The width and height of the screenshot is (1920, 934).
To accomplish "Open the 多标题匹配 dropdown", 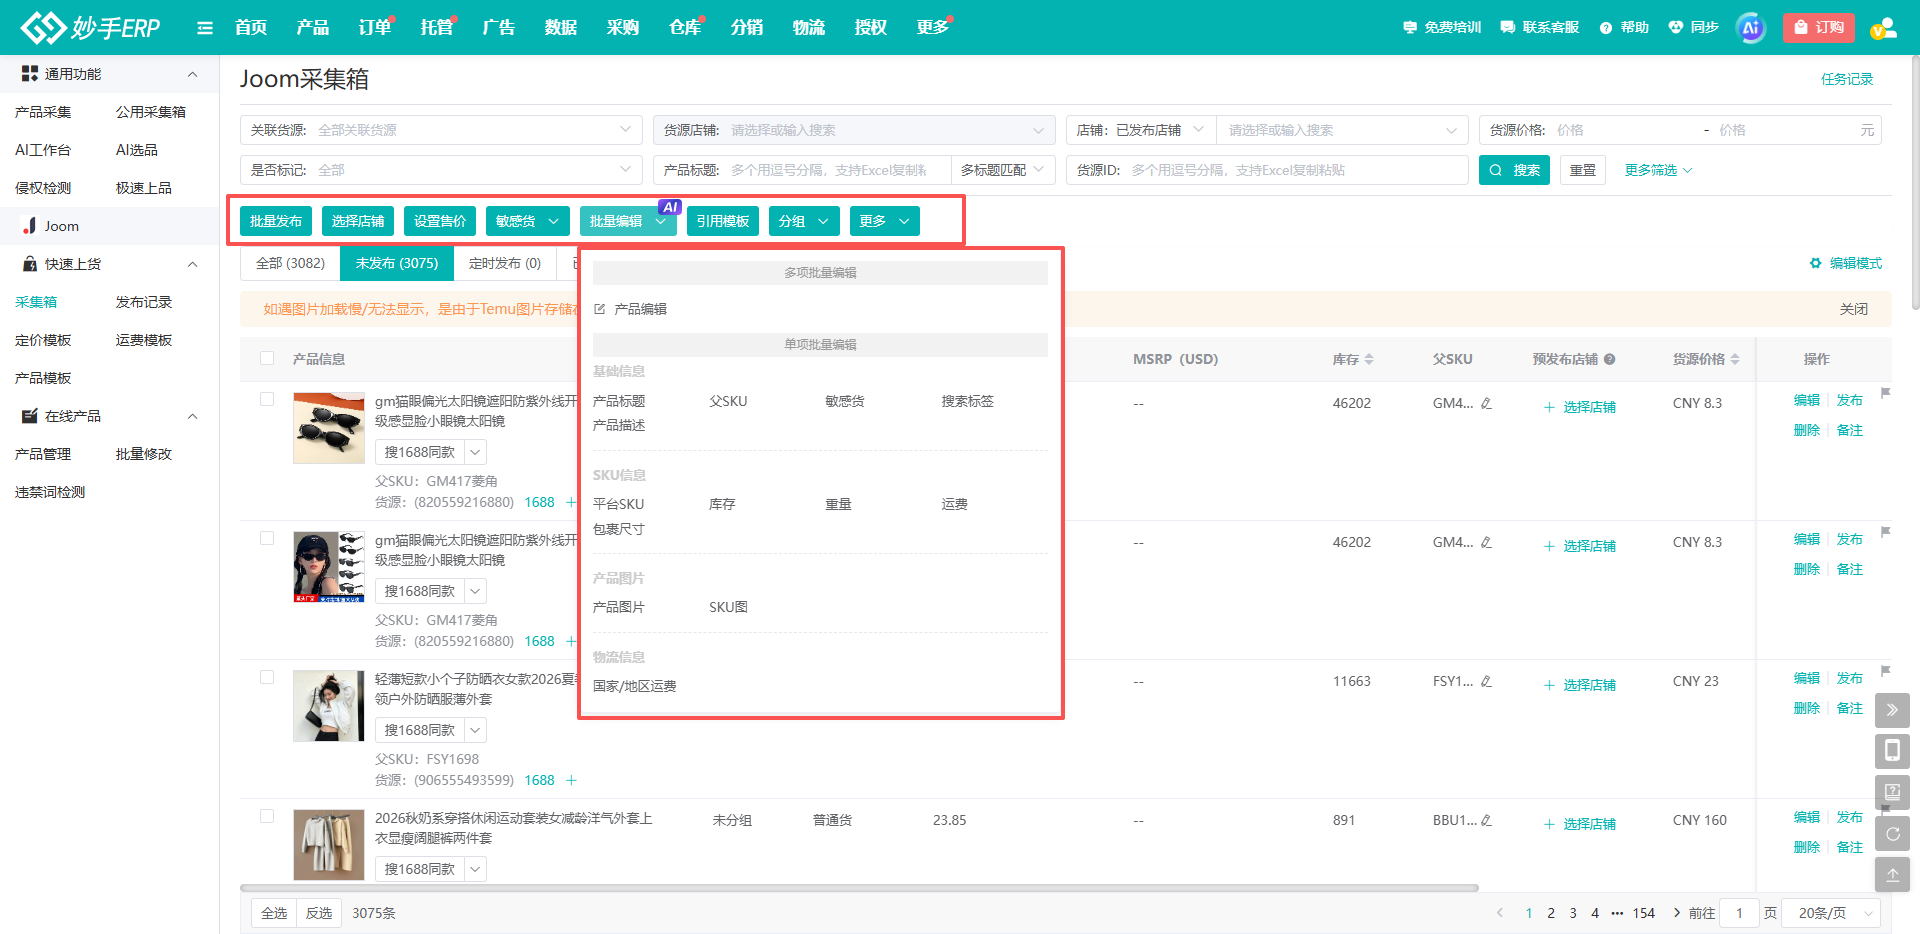I will [x=1002, y=170].
